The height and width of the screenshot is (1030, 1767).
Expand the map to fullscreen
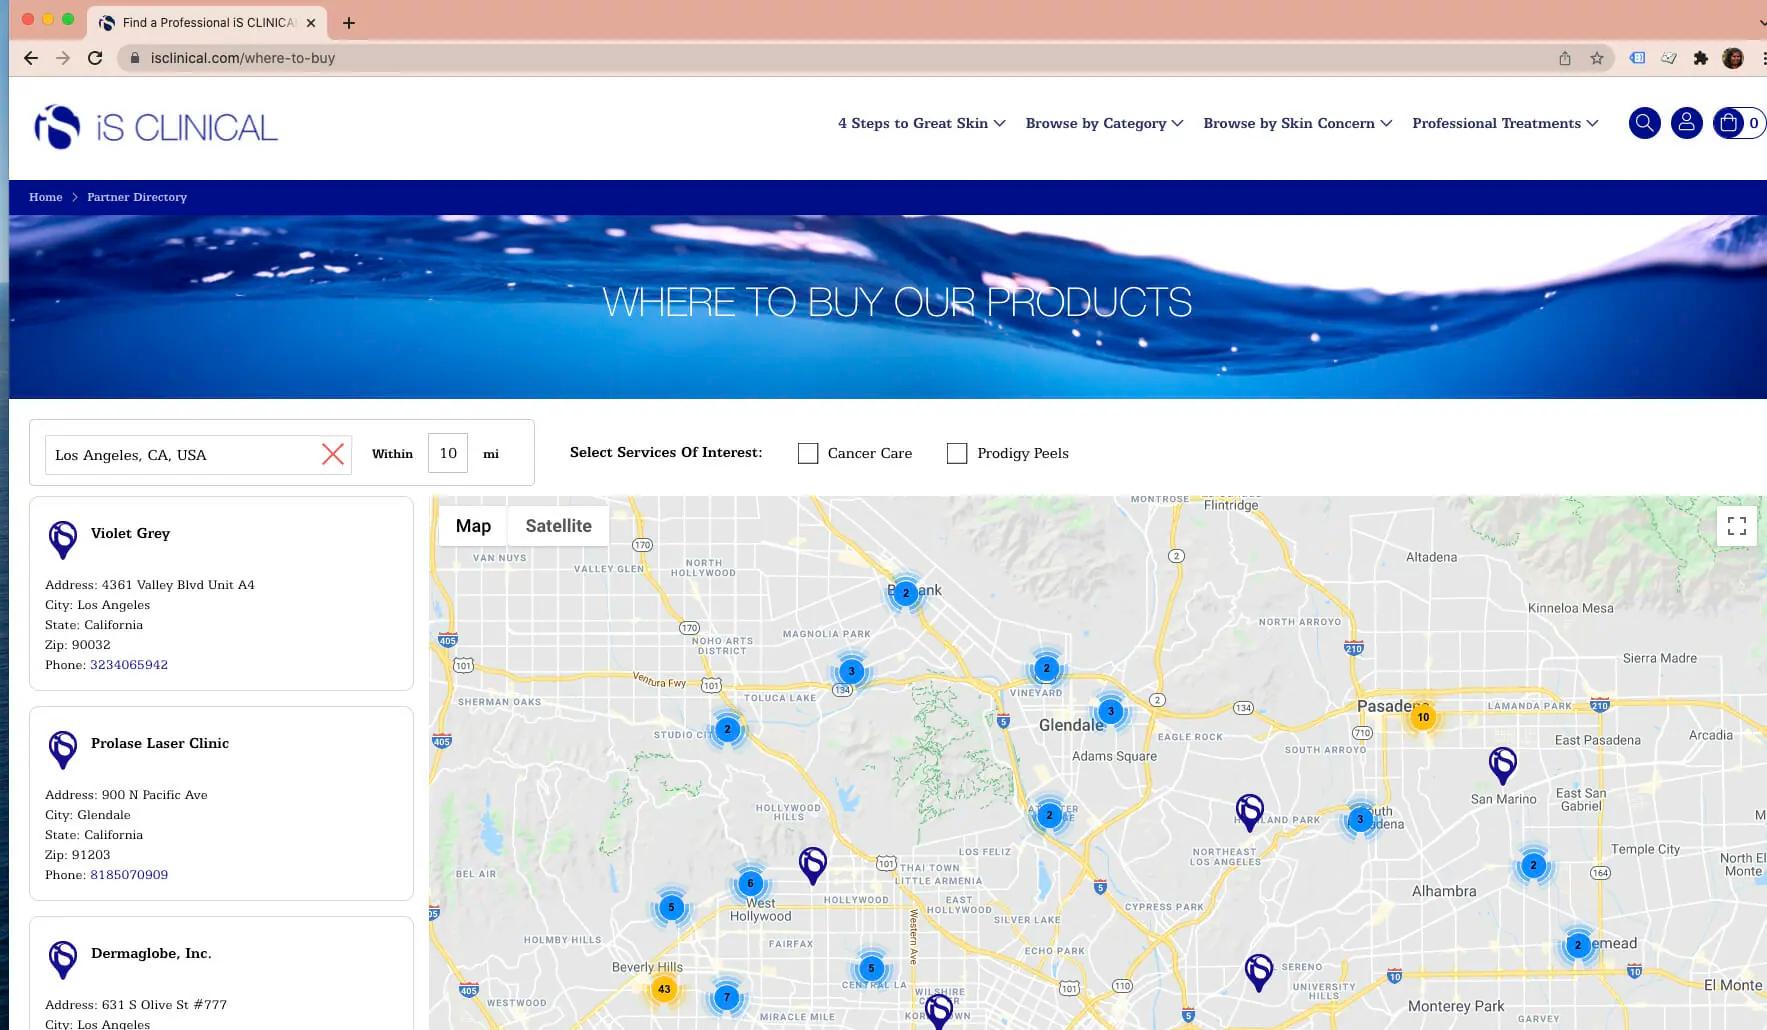point(1737,525)
